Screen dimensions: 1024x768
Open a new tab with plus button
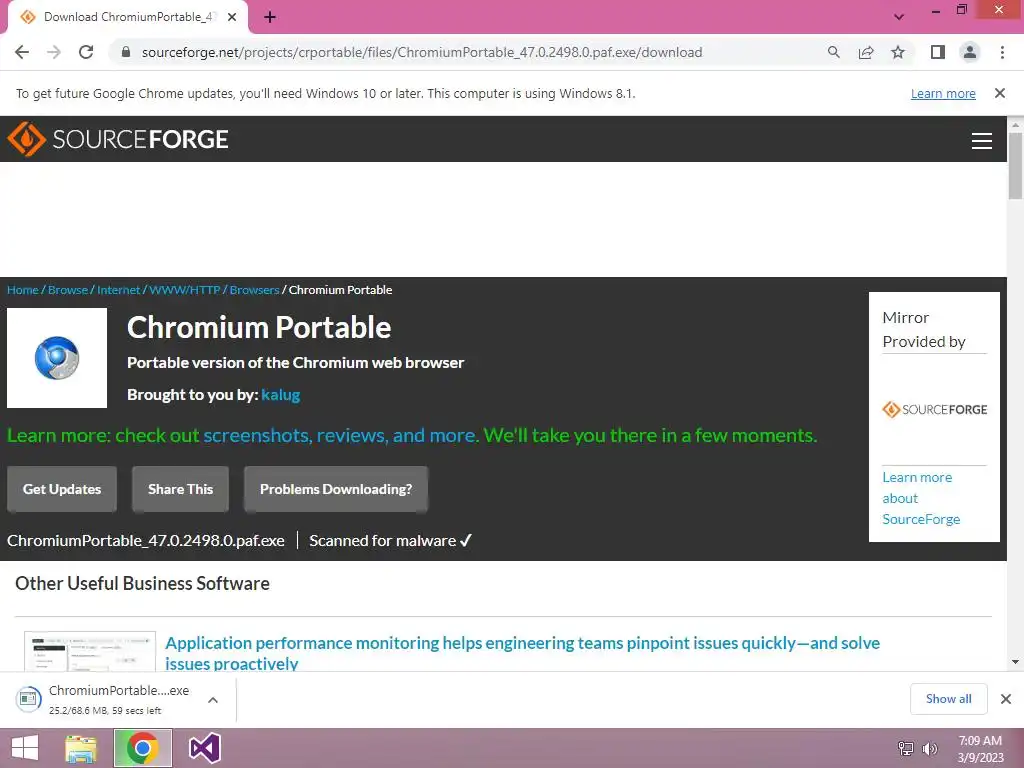[x=270, y=18]
